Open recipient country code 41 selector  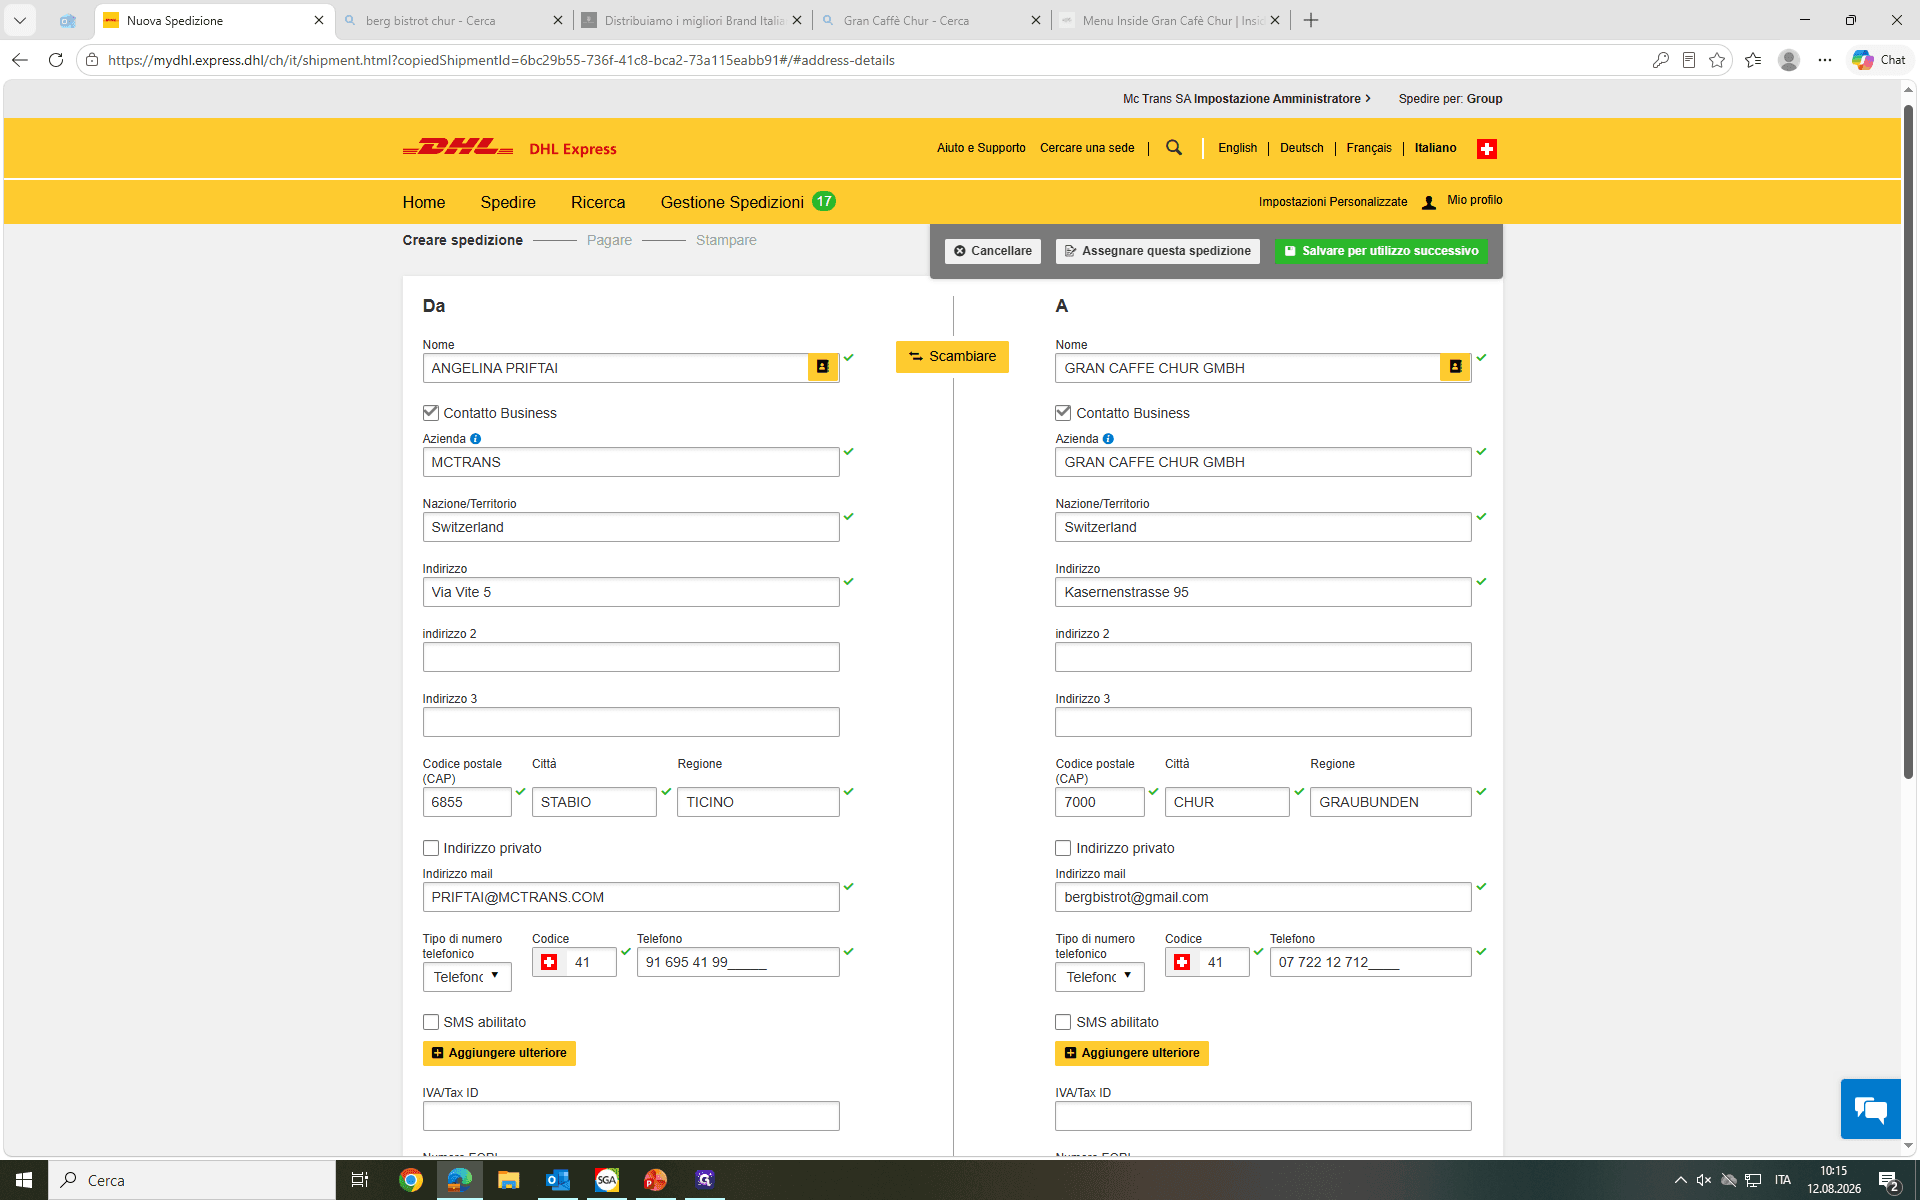pyautogui.click(x=1207, y=962)
